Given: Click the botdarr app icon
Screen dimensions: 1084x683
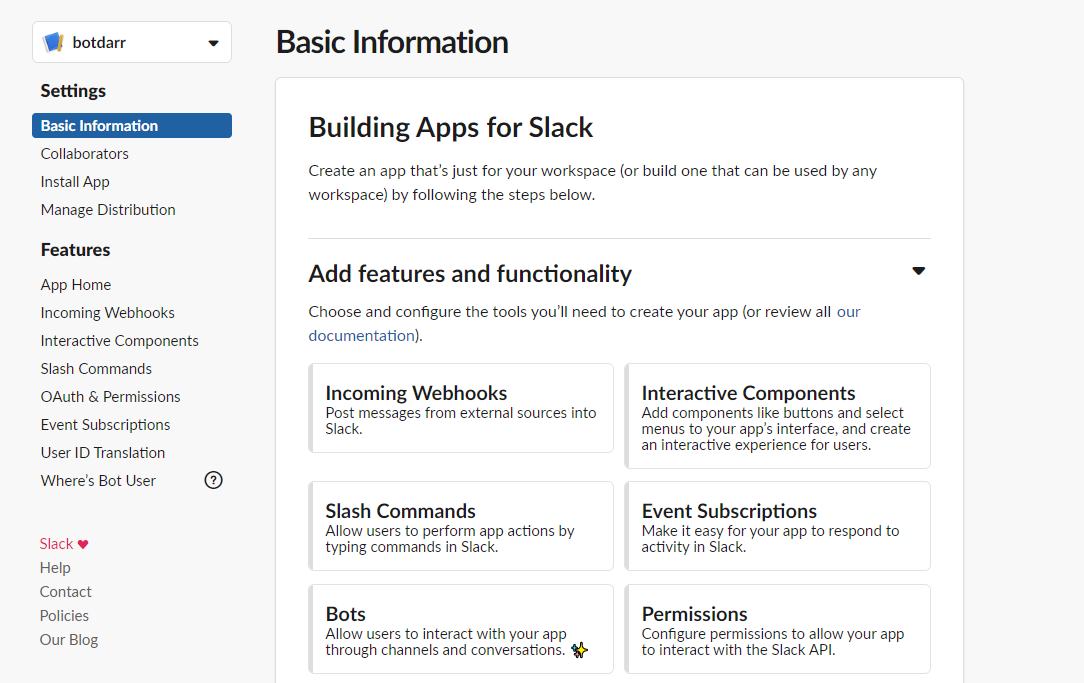Looking at the screenshot, I should pyautogui.click(x=54, y=43).
